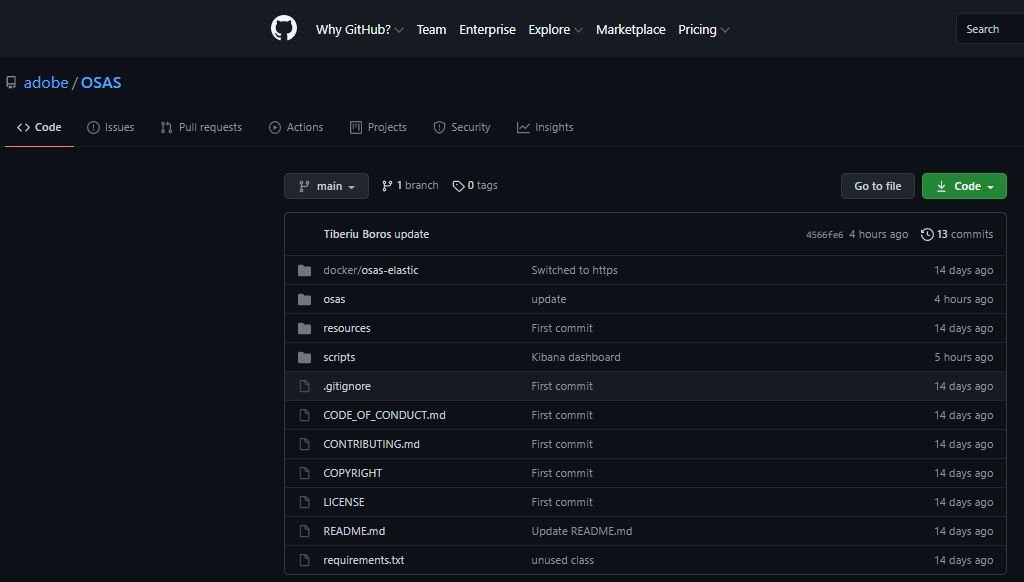Expand the Why GitHub? menu
Image resolution: width=1024 pixels, height=582 pixels.
click(359, 29)
